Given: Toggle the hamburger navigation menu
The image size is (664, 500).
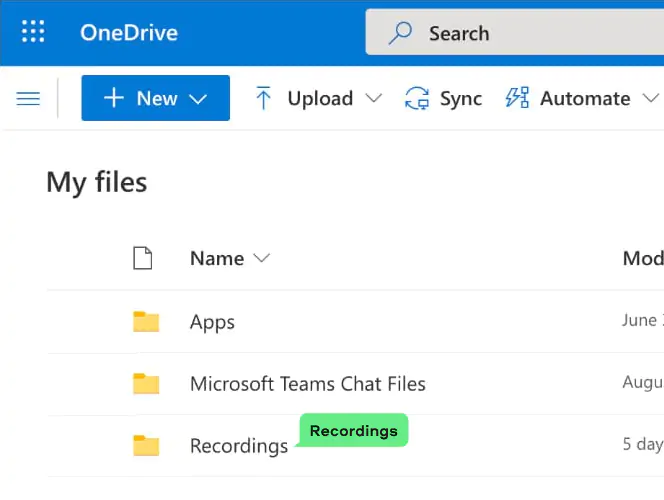Looking at the screenshot, I should coord(28,98).
